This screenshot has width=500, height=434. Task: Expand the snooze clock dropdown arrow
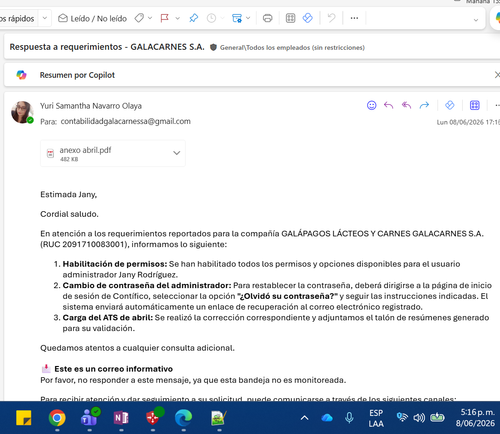(222, 18)
